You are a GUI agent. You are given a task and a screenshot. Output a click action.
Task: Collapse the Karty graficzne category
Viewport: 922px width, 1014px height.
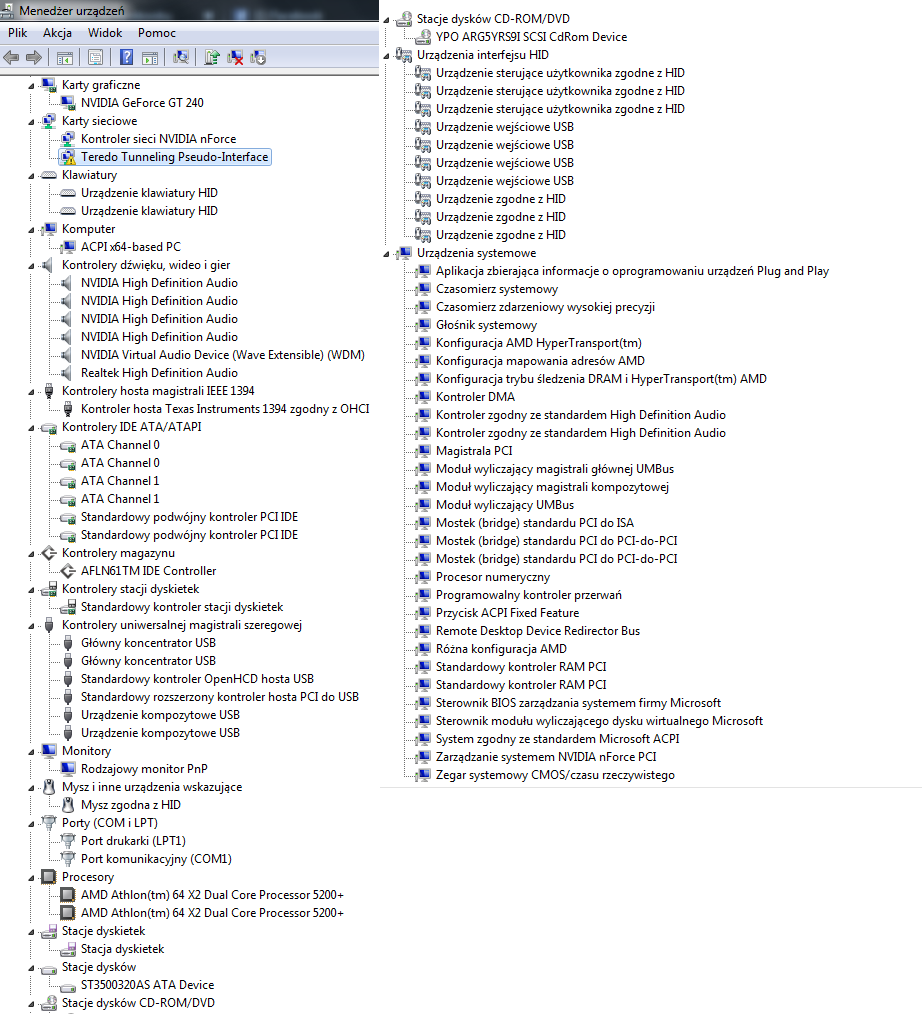pyautogui.click(x=31, y=85)
